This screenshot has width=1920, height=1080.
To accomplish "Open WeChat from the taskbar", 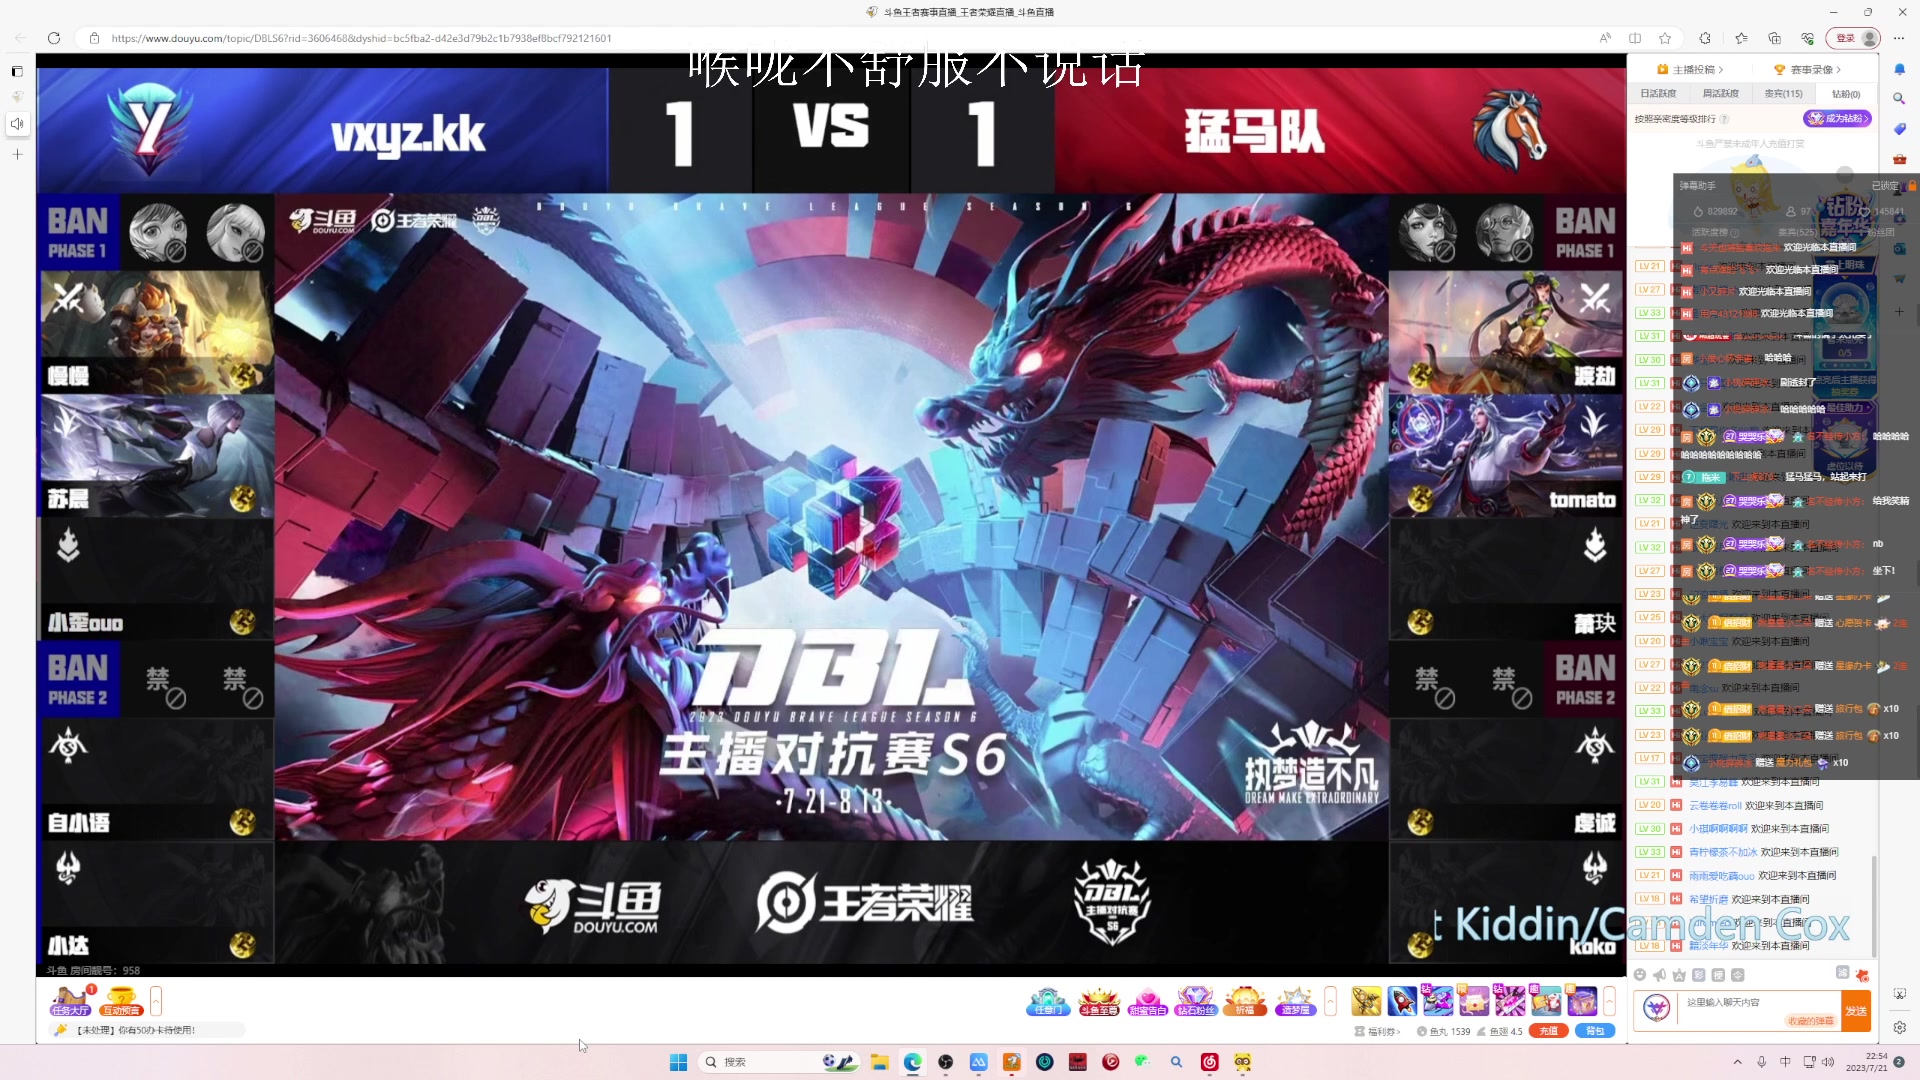I will 1143,1062.
